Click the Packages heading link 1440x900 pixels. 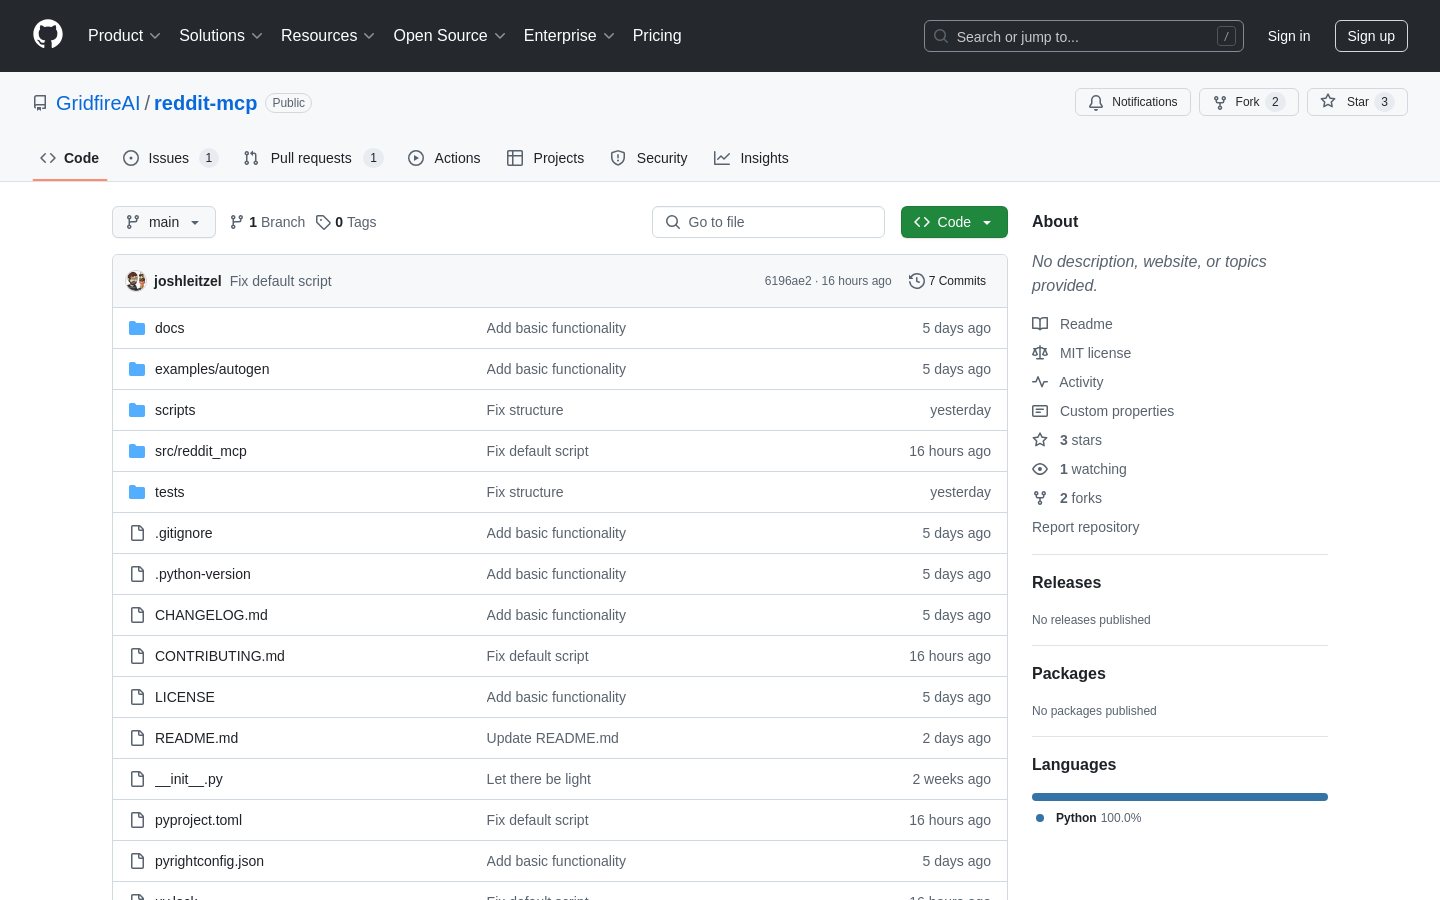point(1069,674)
